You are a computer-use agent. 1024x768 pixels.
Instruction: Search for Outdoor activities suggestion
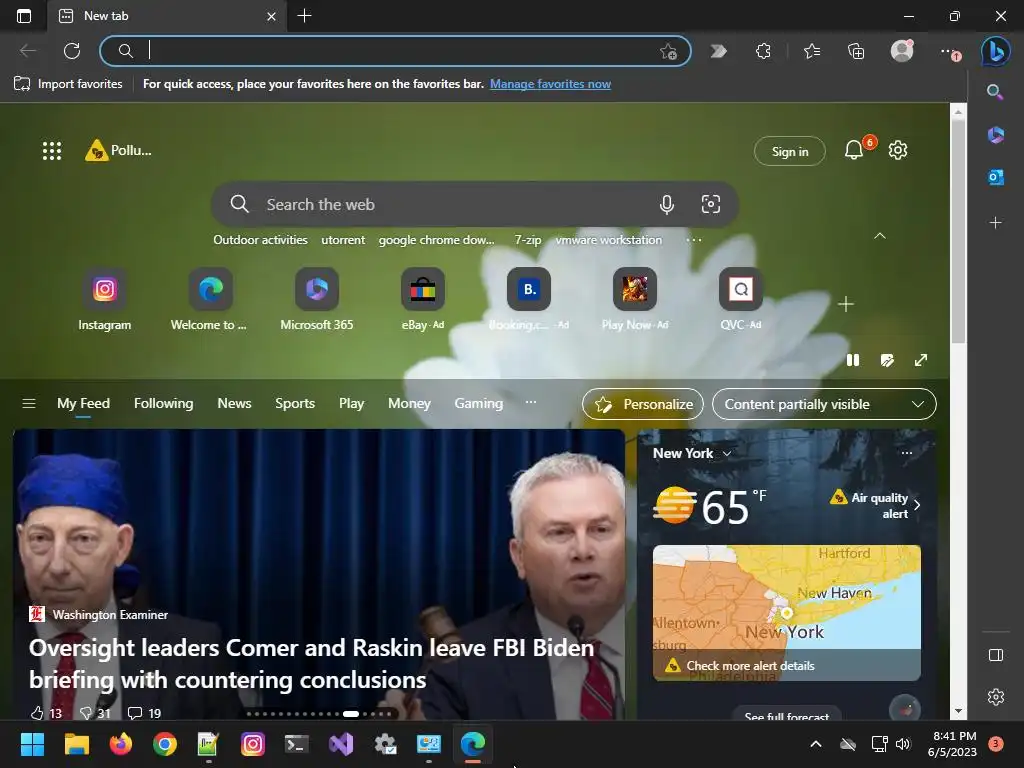[260, 240]
